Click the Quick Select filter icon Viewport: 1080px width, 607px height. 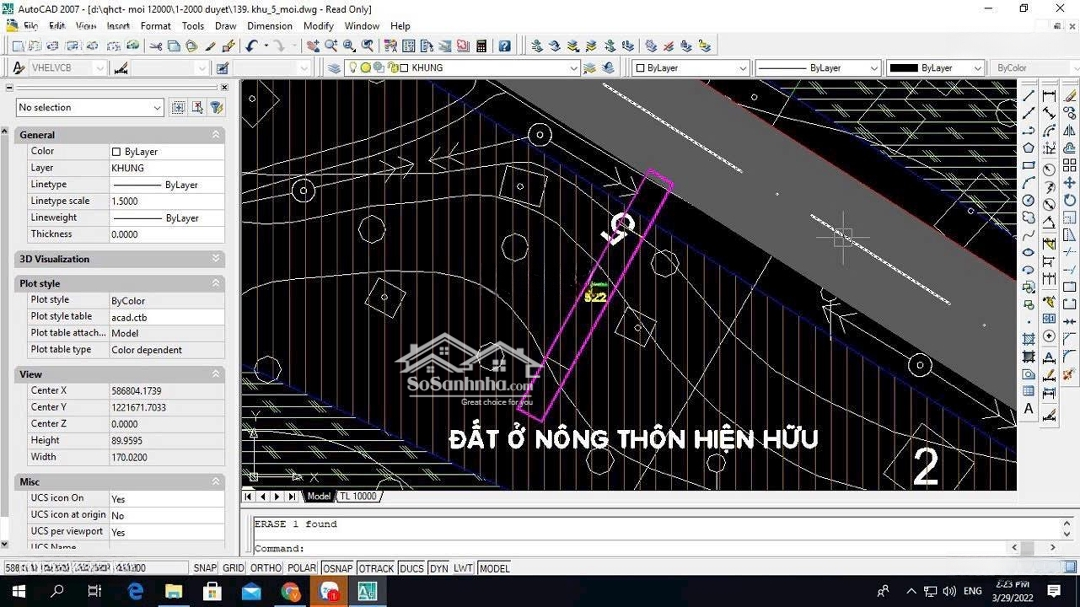click(216, 107)
